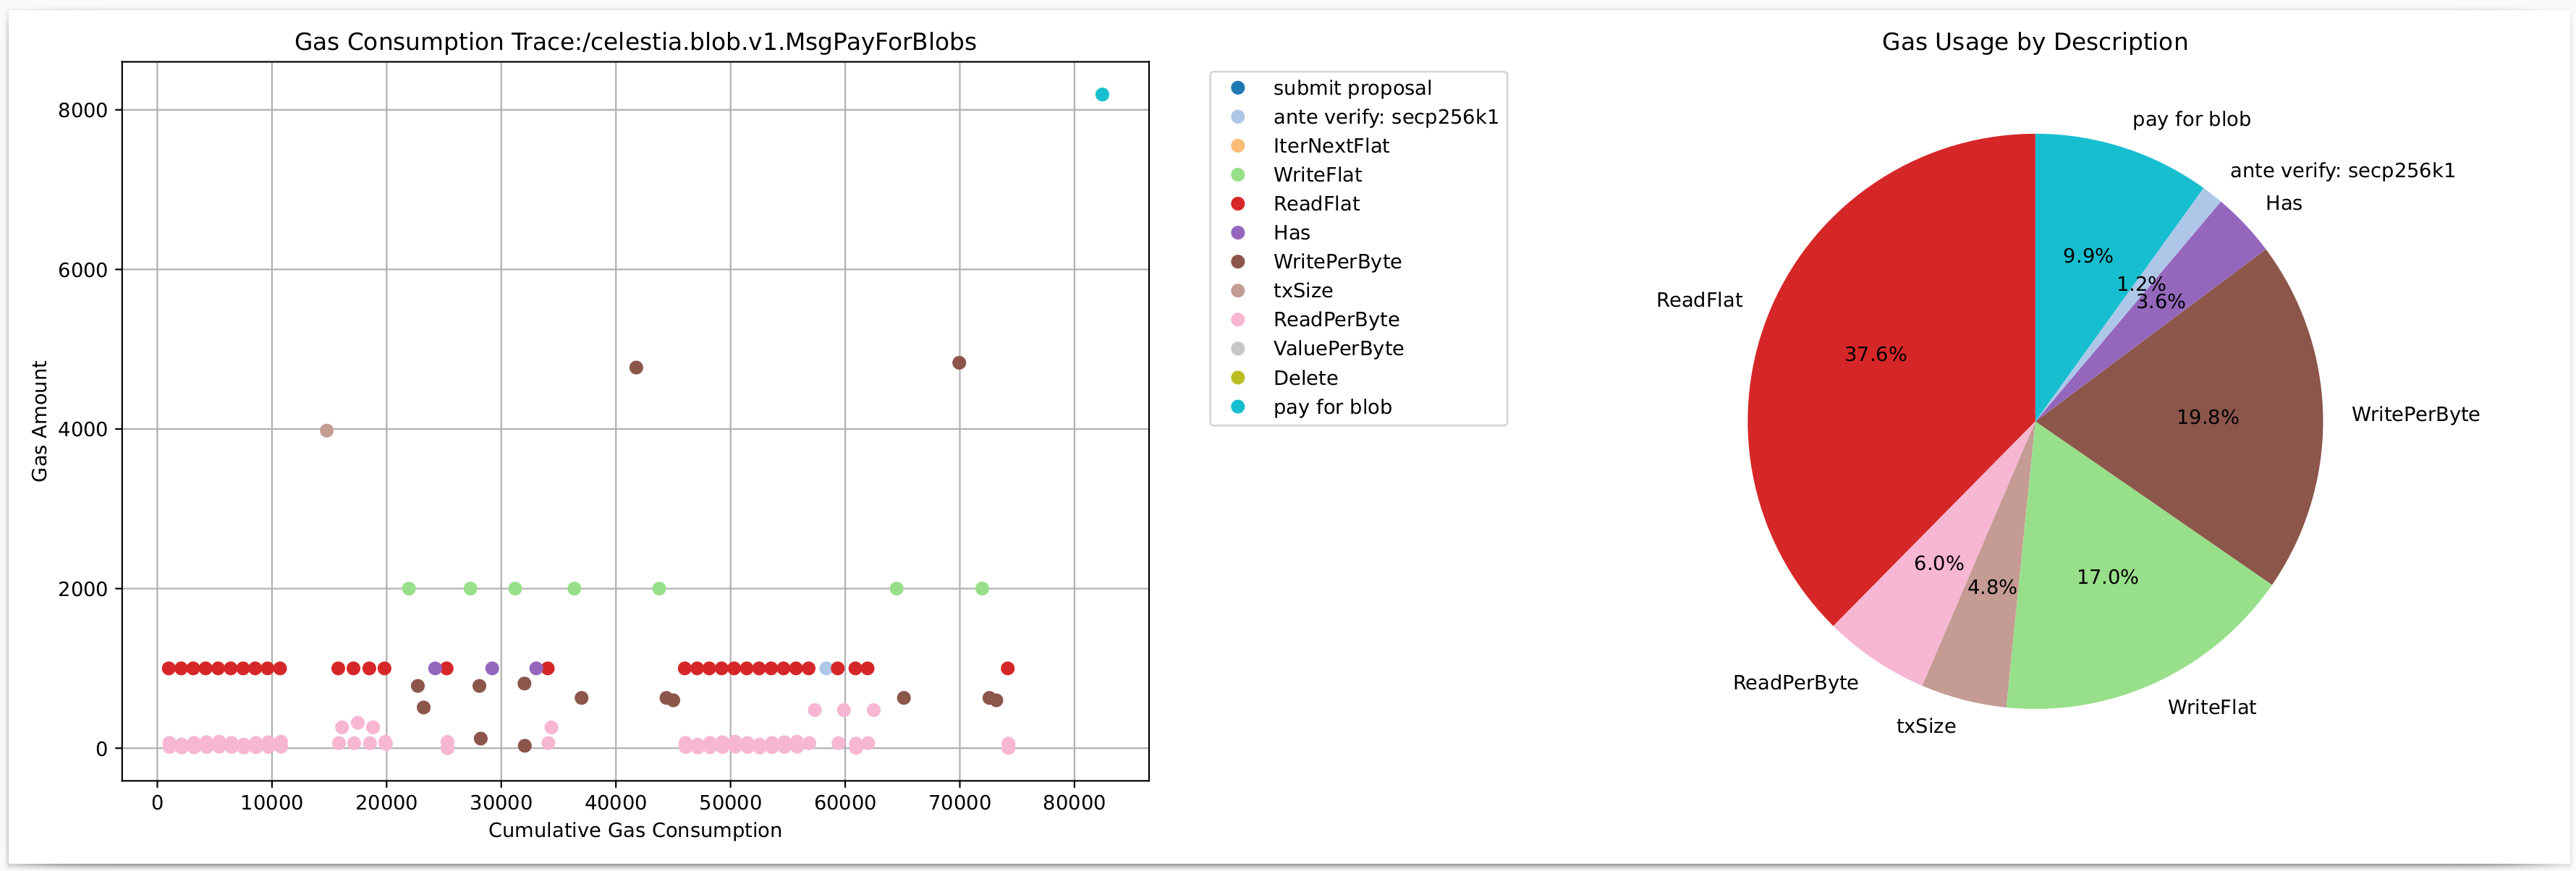2576x871 pixels.
Task: Click the WriteFlat legend entry
Action: click(x=1316, y=175)
